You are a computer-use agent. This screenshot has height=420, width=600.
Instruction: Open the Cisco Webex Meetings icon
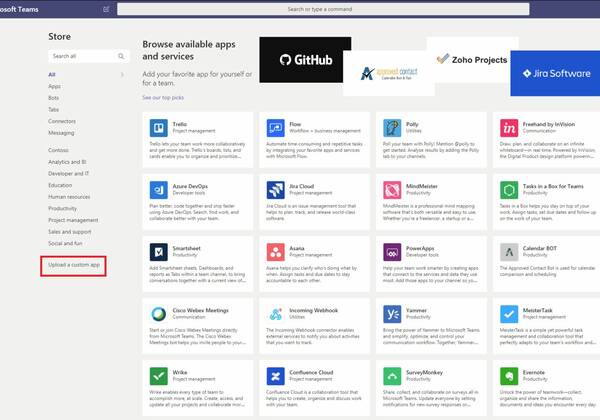tap(158, 314)
